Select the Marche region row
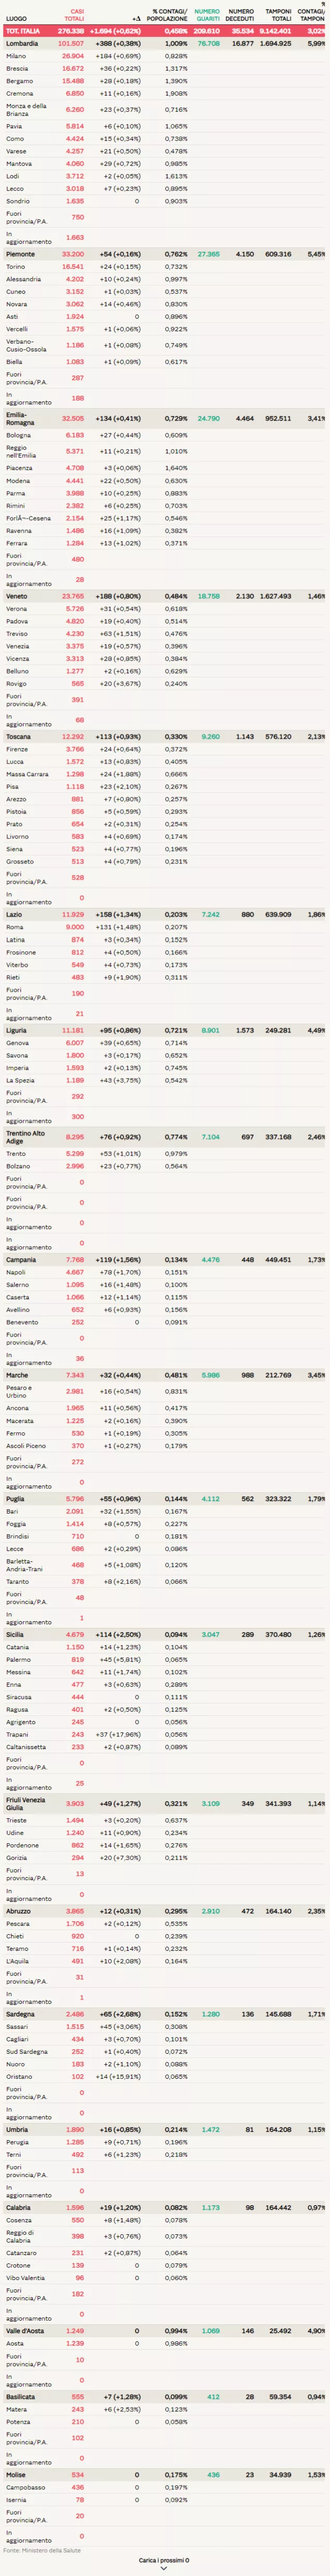The height and width of the screenshot is (2576, 330). 165,1376
